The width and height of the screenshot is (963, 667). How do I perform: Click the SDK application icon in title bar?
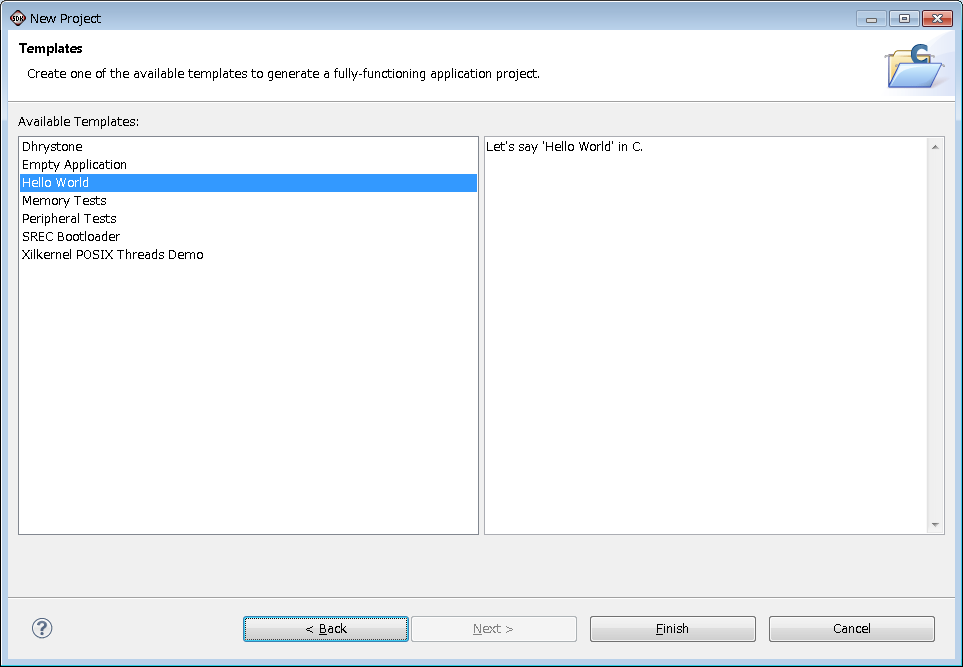pyautogui.click(x=17, y=18)
